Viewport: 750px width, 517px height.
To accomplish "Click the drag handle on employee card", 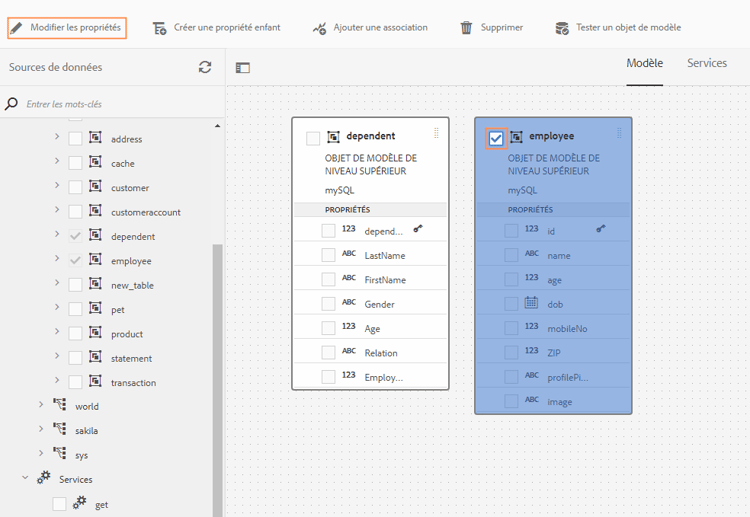I will [619, 133].
